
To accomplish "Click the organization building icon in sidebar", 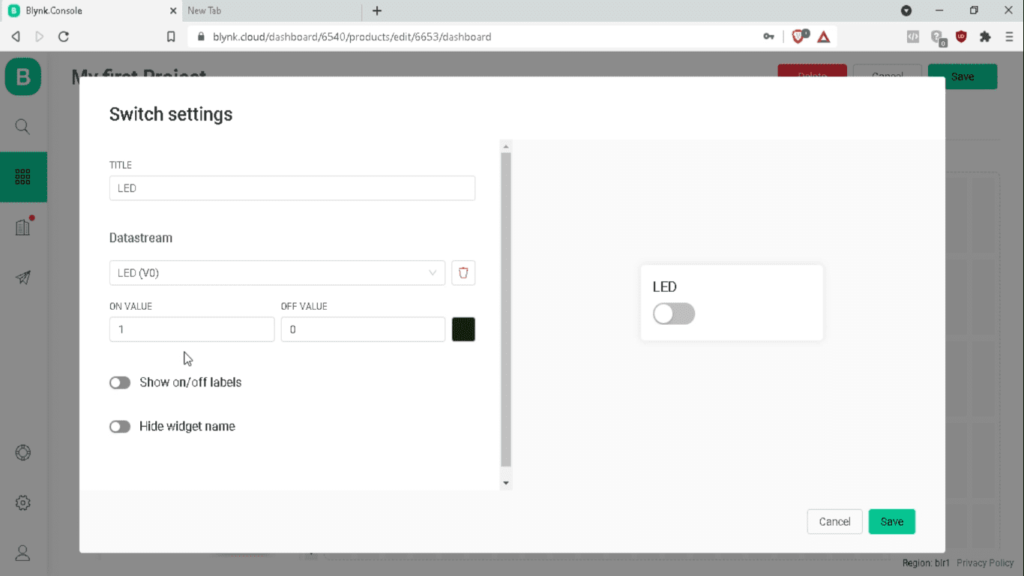I will [x=23, y=228].
